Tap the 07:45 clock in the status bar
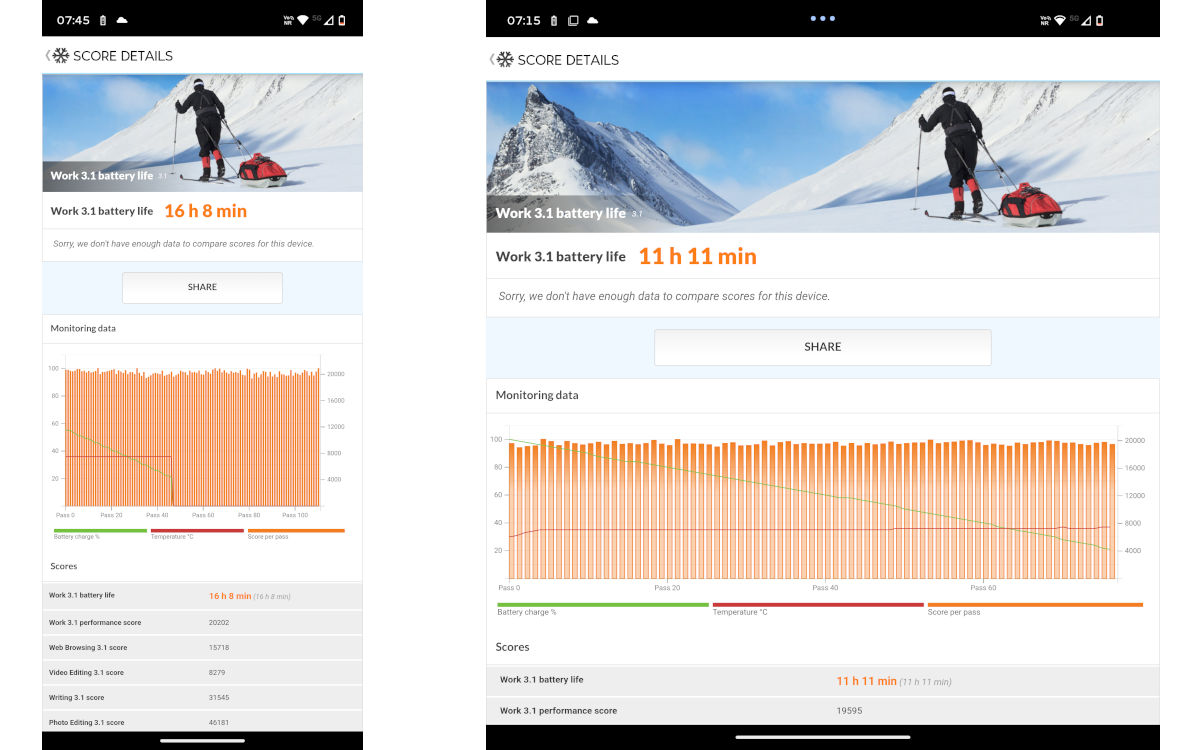Screen dimensions: 1200x750 (x=73, y=20)
